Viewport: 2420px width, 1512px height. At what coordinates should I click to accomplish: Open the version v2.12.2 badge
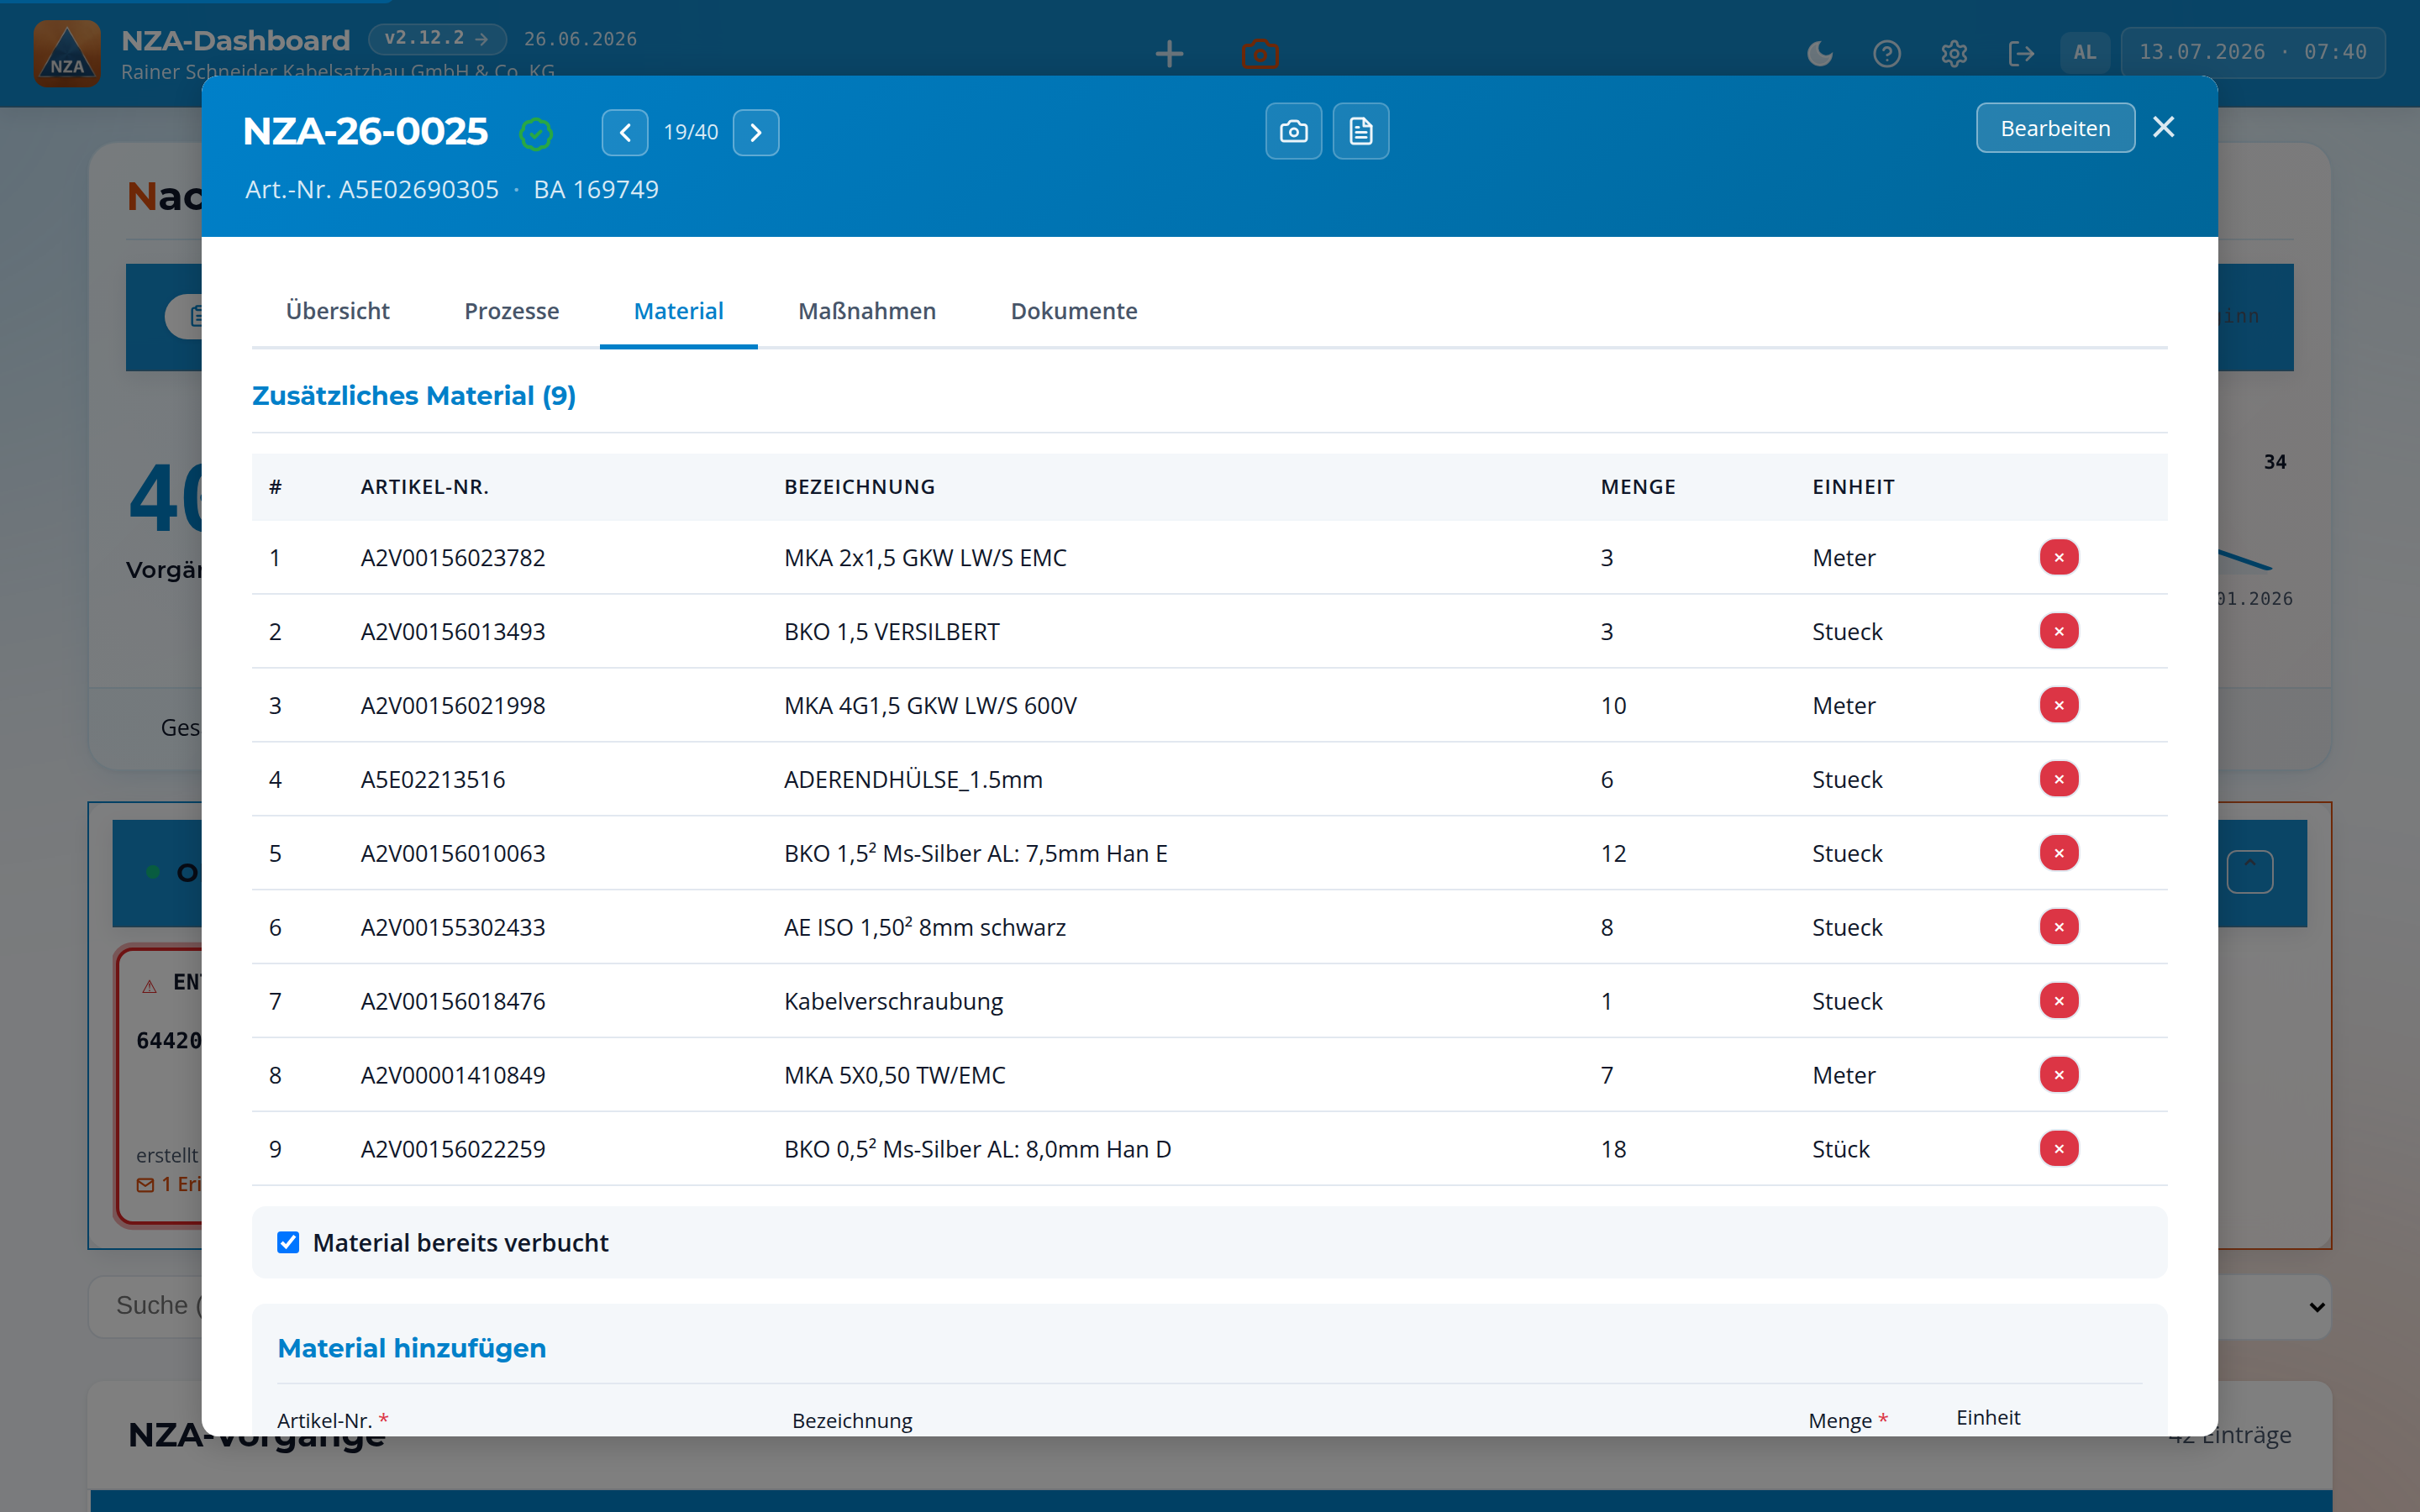tap(437, 39)
